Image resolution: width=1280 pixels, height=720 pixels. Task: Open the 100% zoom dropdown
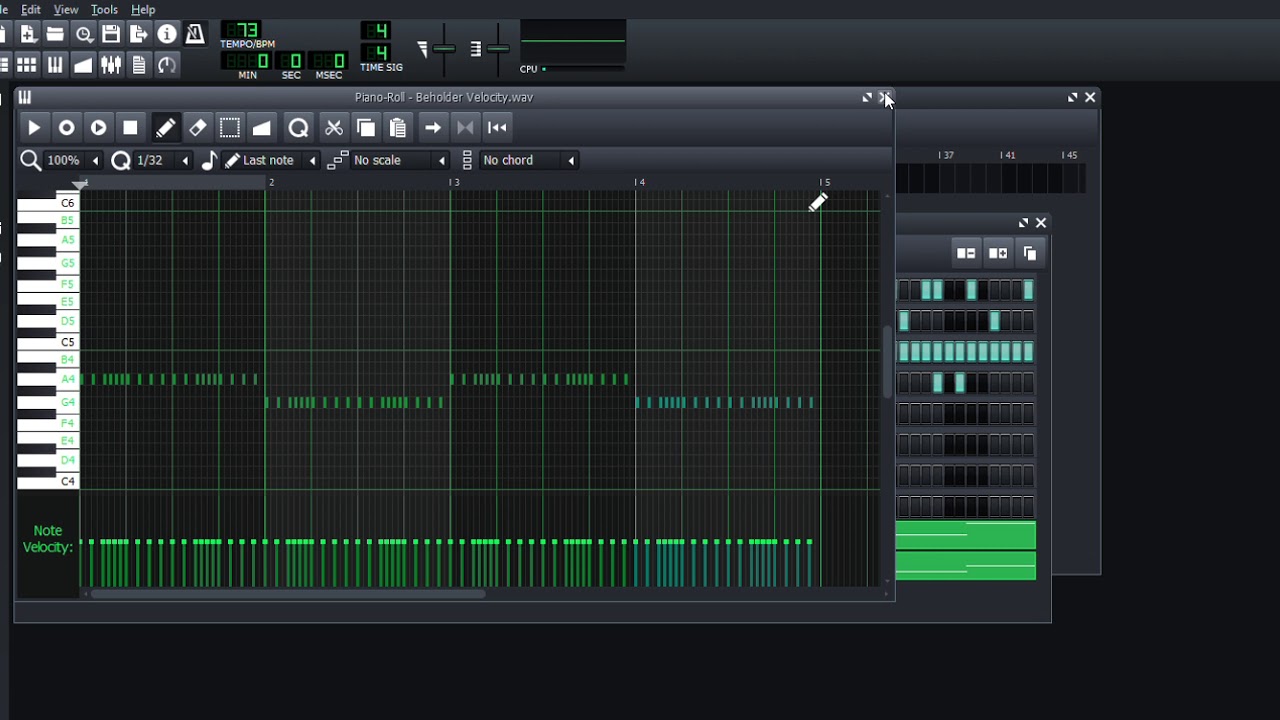pyautogui.click(x=71, y=160)
